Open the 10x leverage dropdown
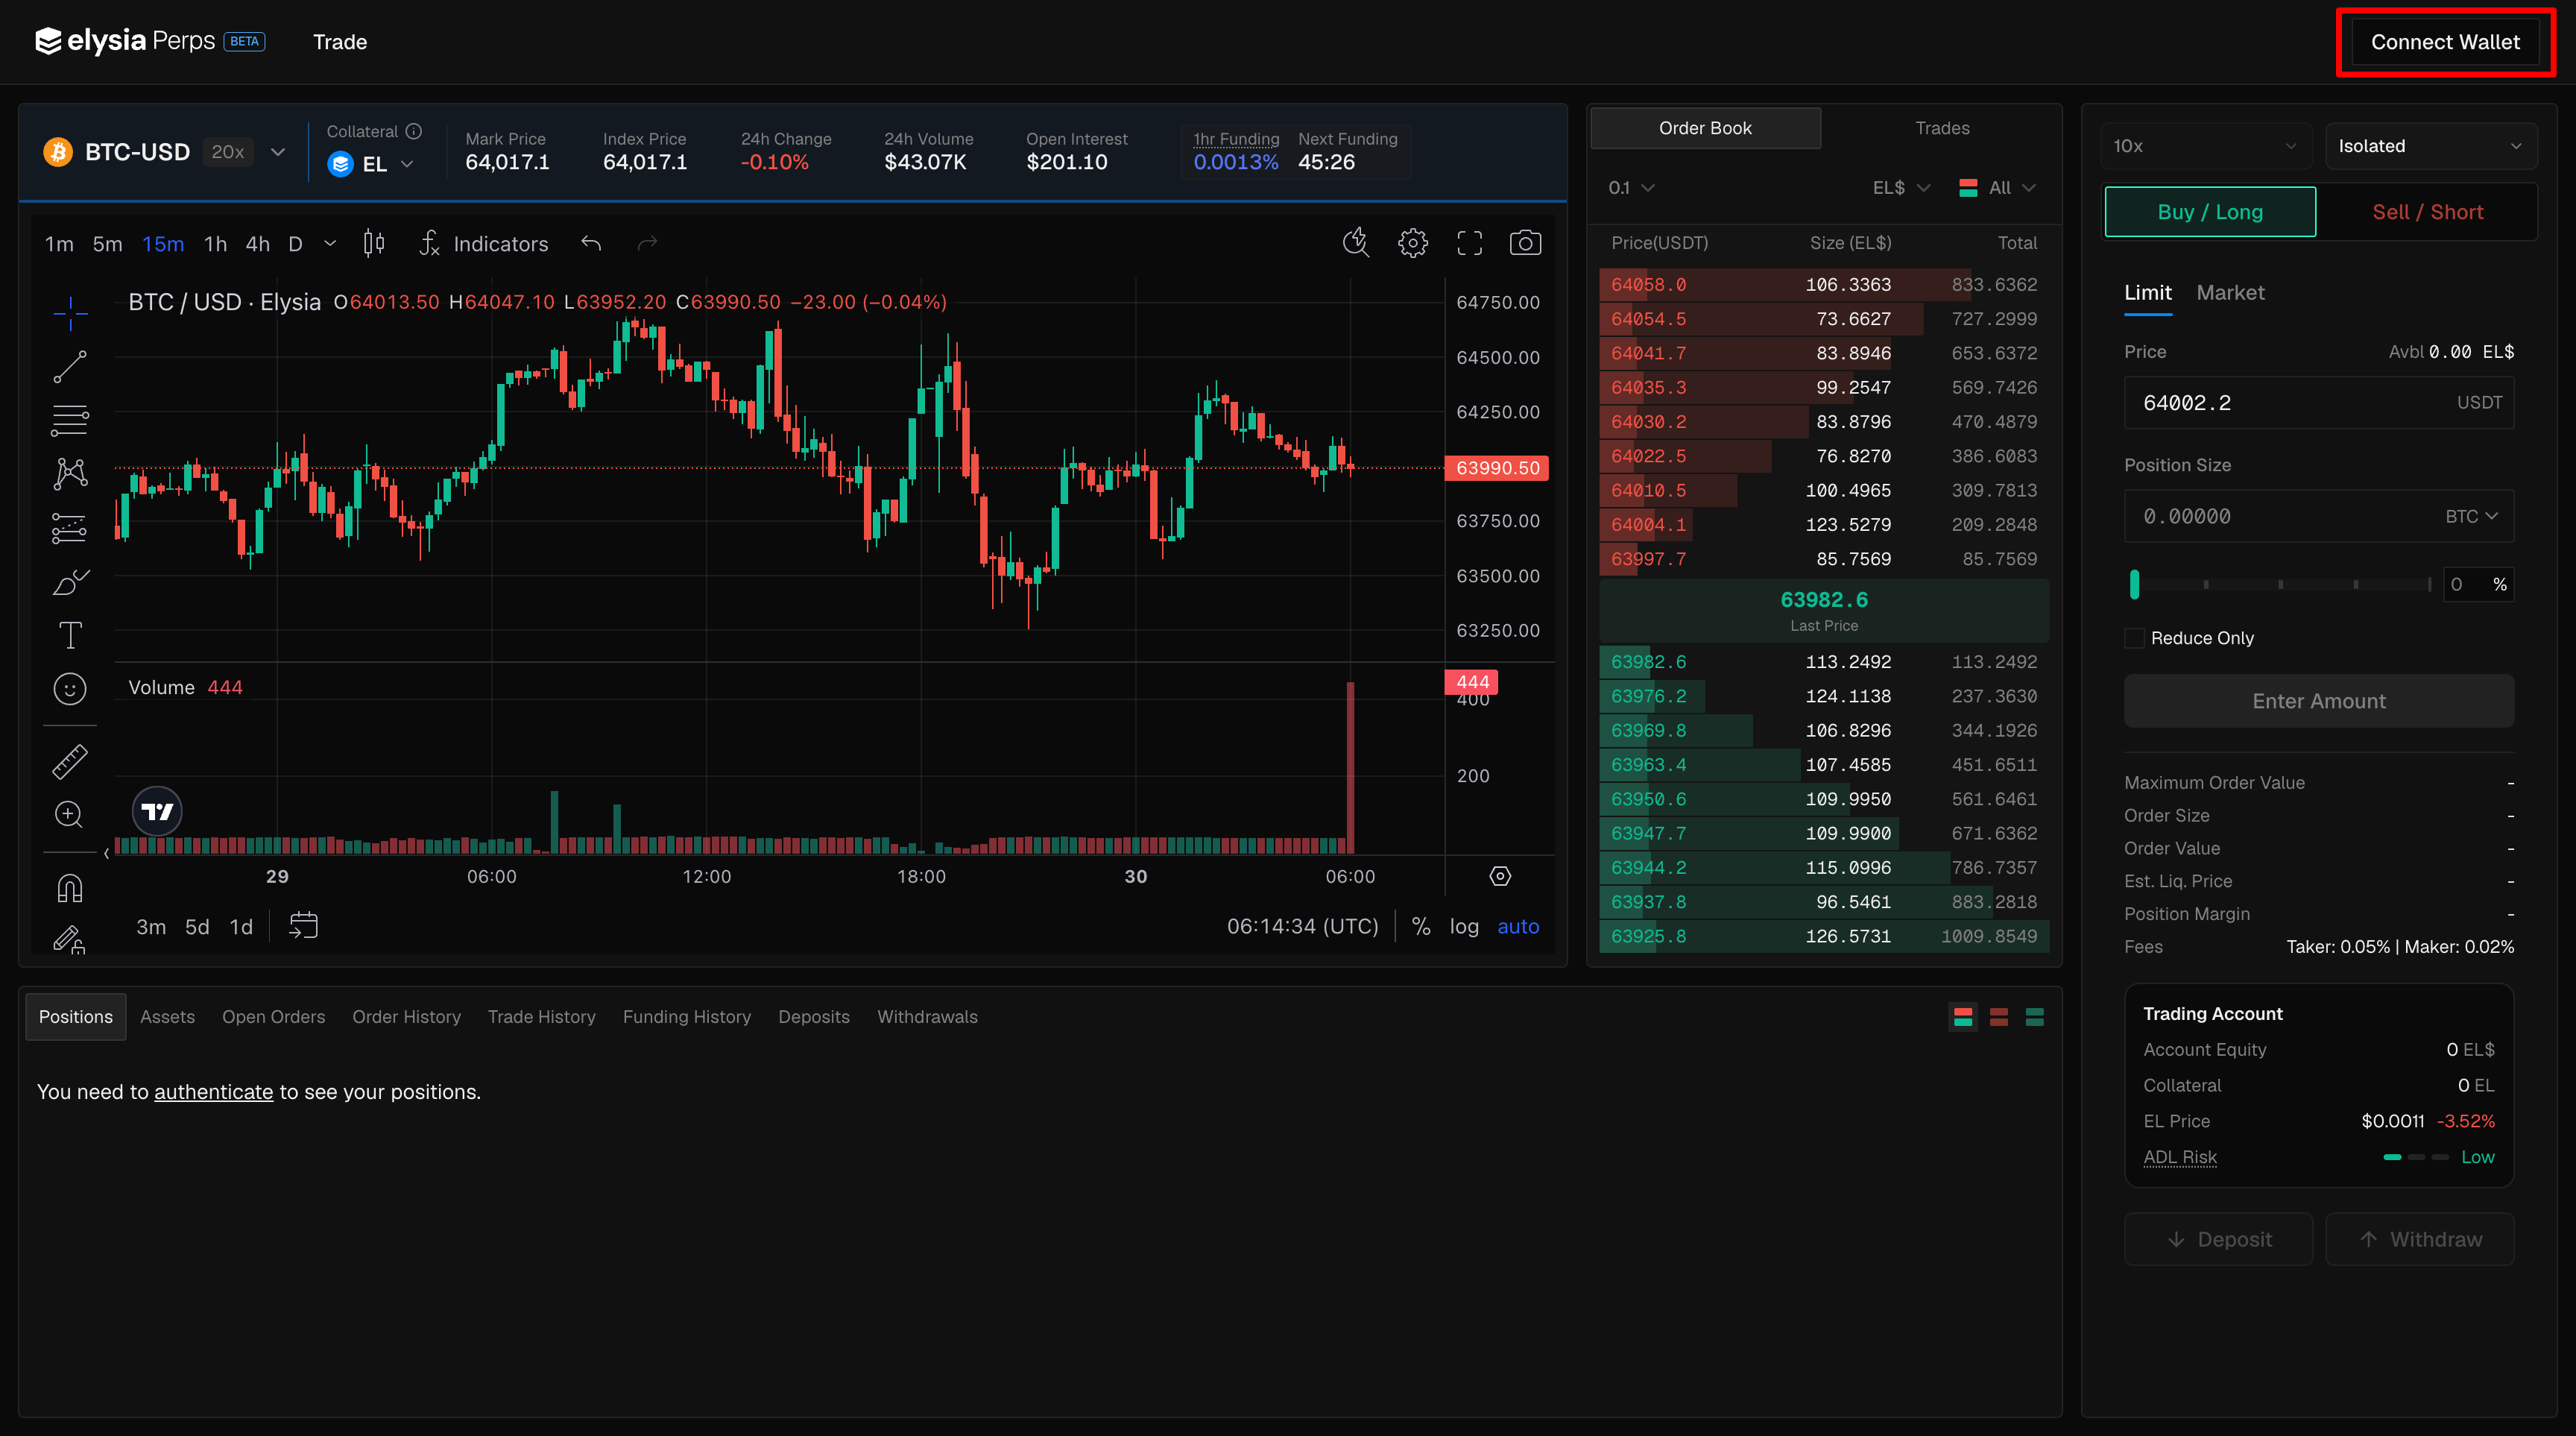2576x1436 pixels. tap(2205, 146)
